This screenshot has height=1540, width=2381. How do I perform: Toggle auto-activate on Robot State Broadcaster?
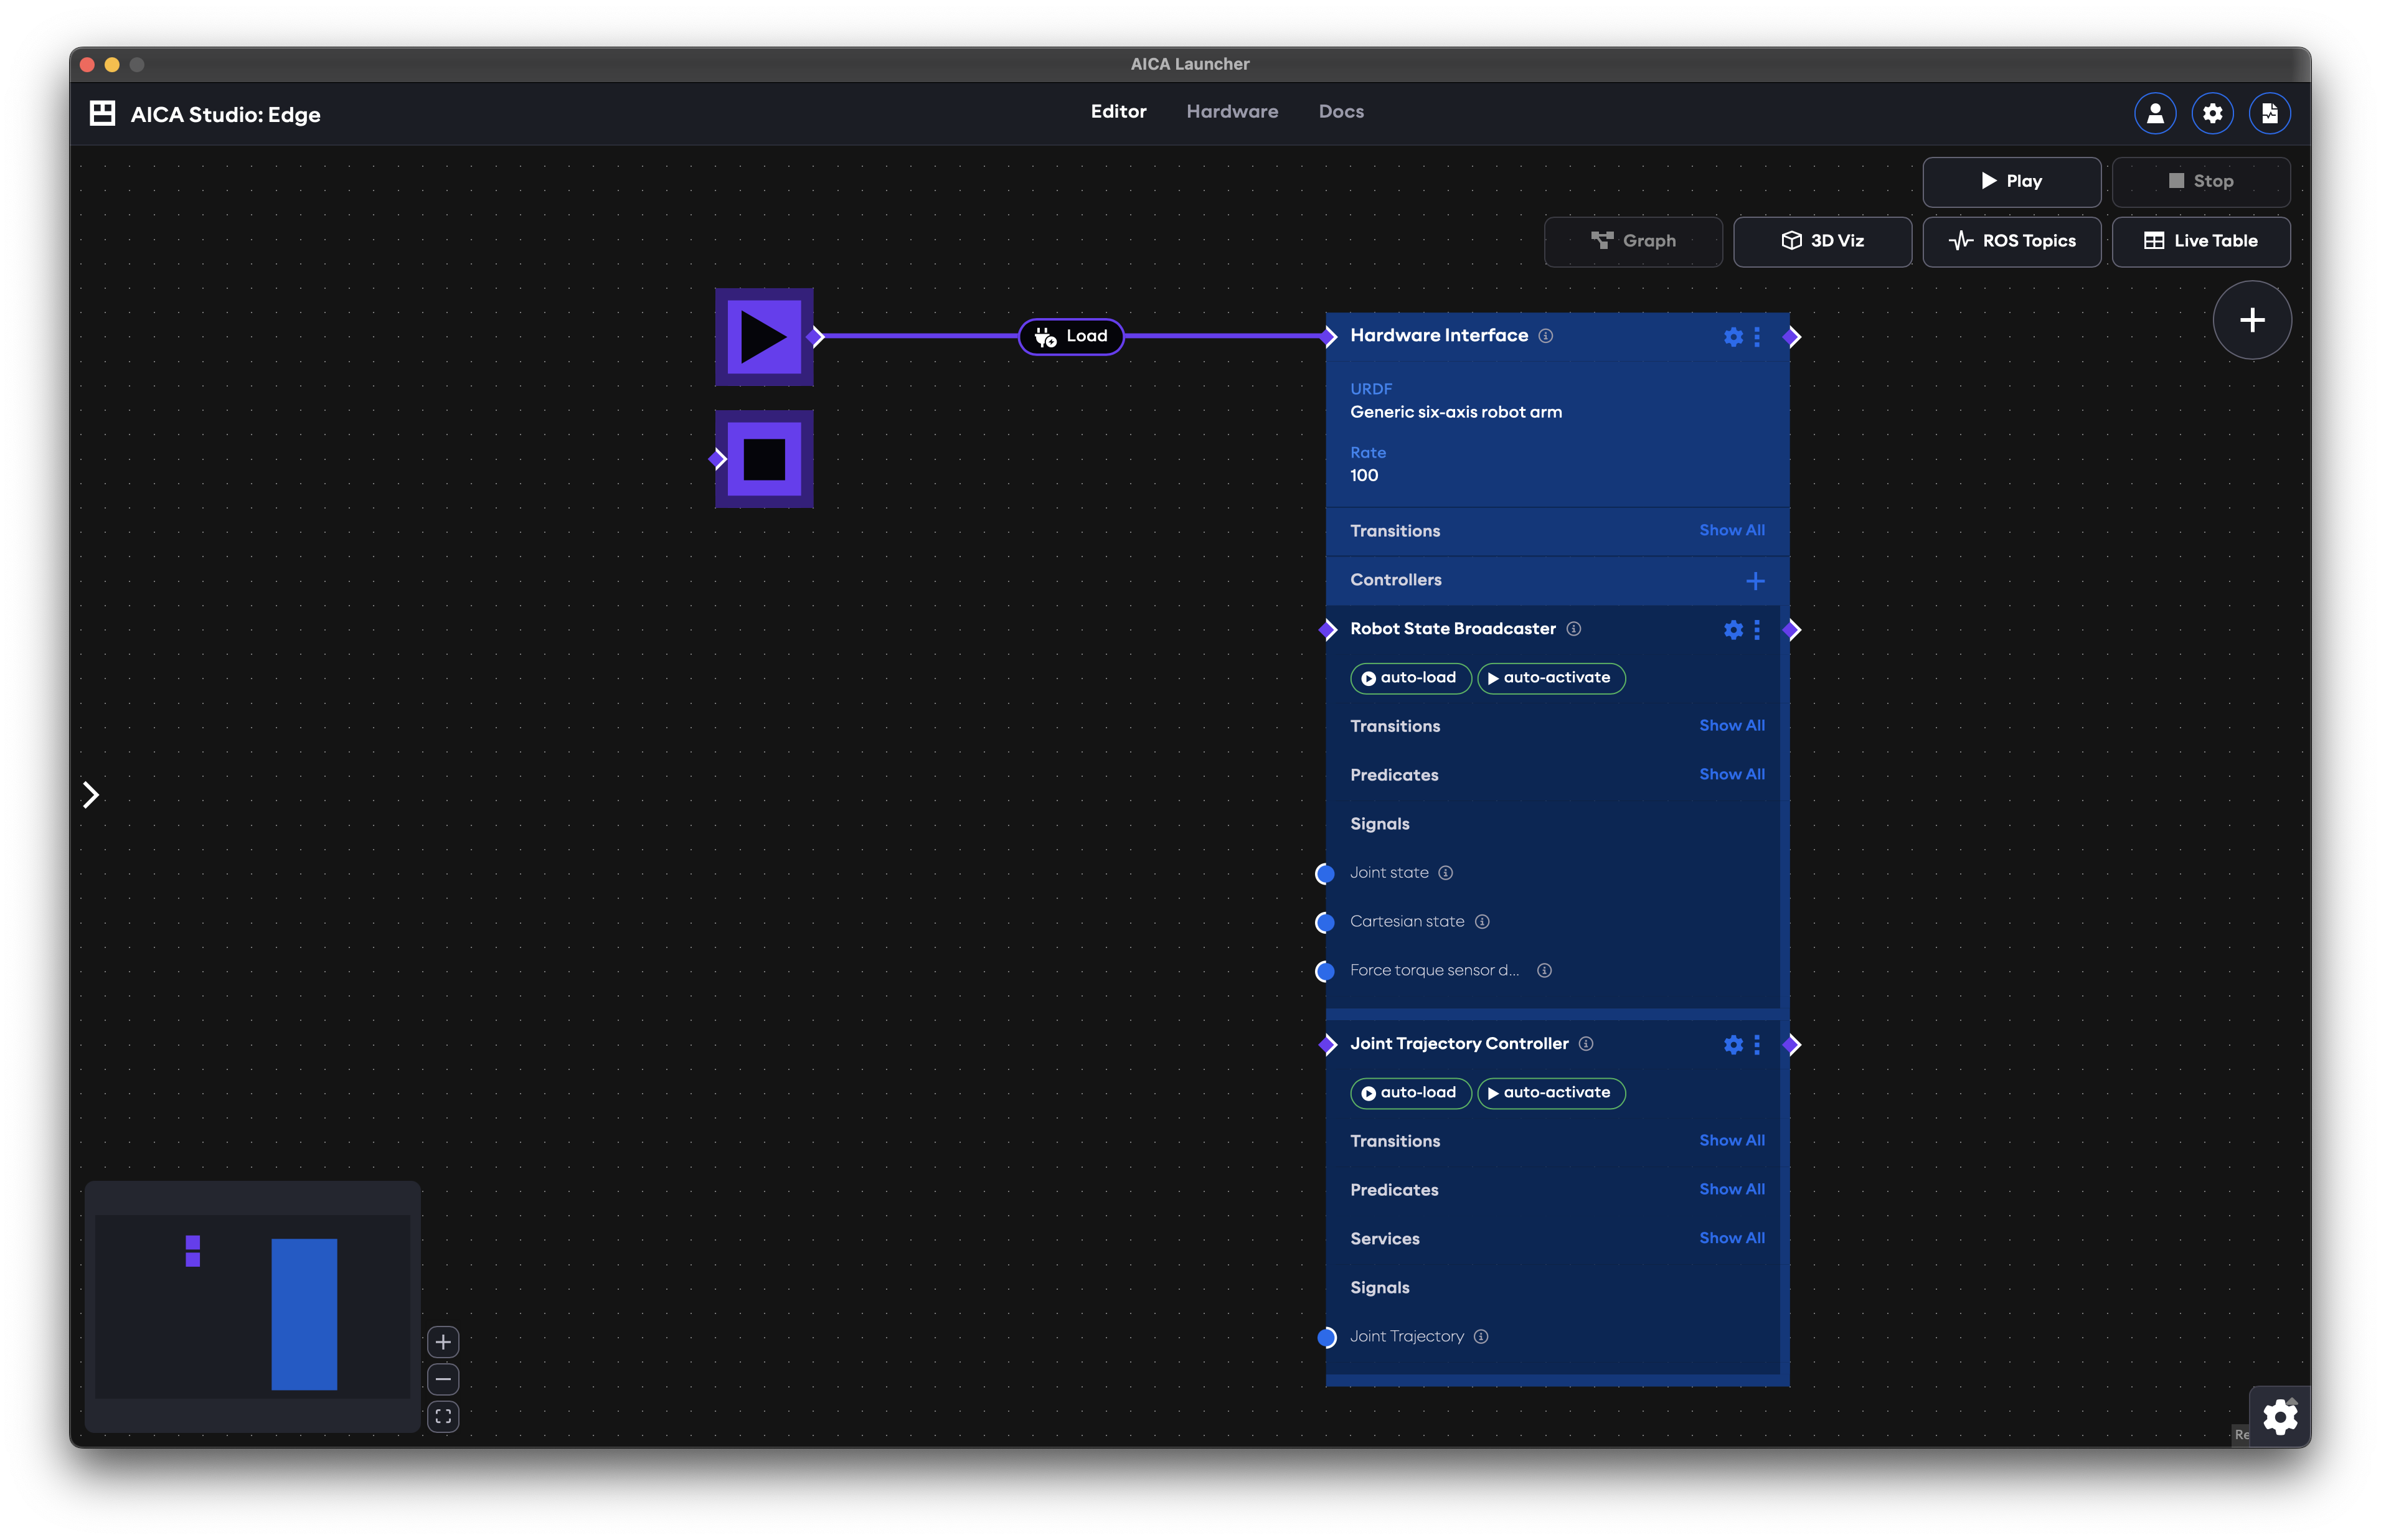(1551, 678)
